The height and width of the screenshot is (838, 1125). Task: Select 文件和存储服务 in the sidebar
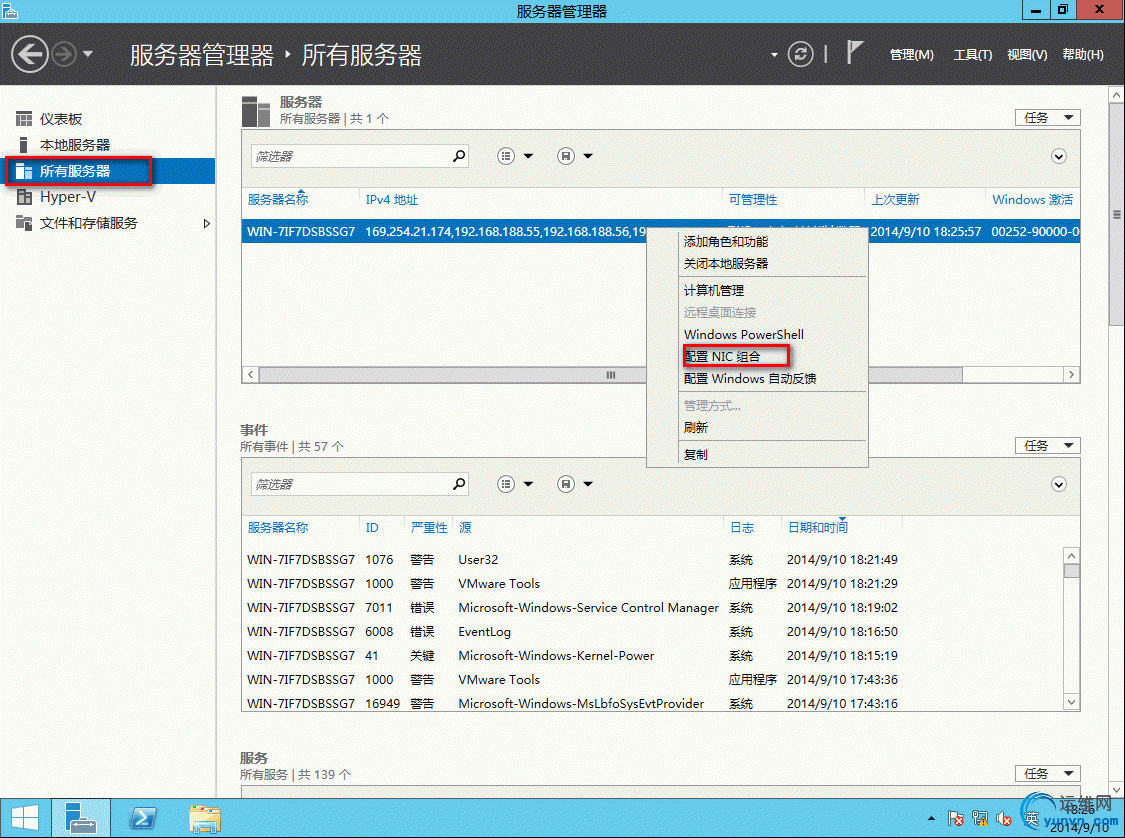[88, 223]
